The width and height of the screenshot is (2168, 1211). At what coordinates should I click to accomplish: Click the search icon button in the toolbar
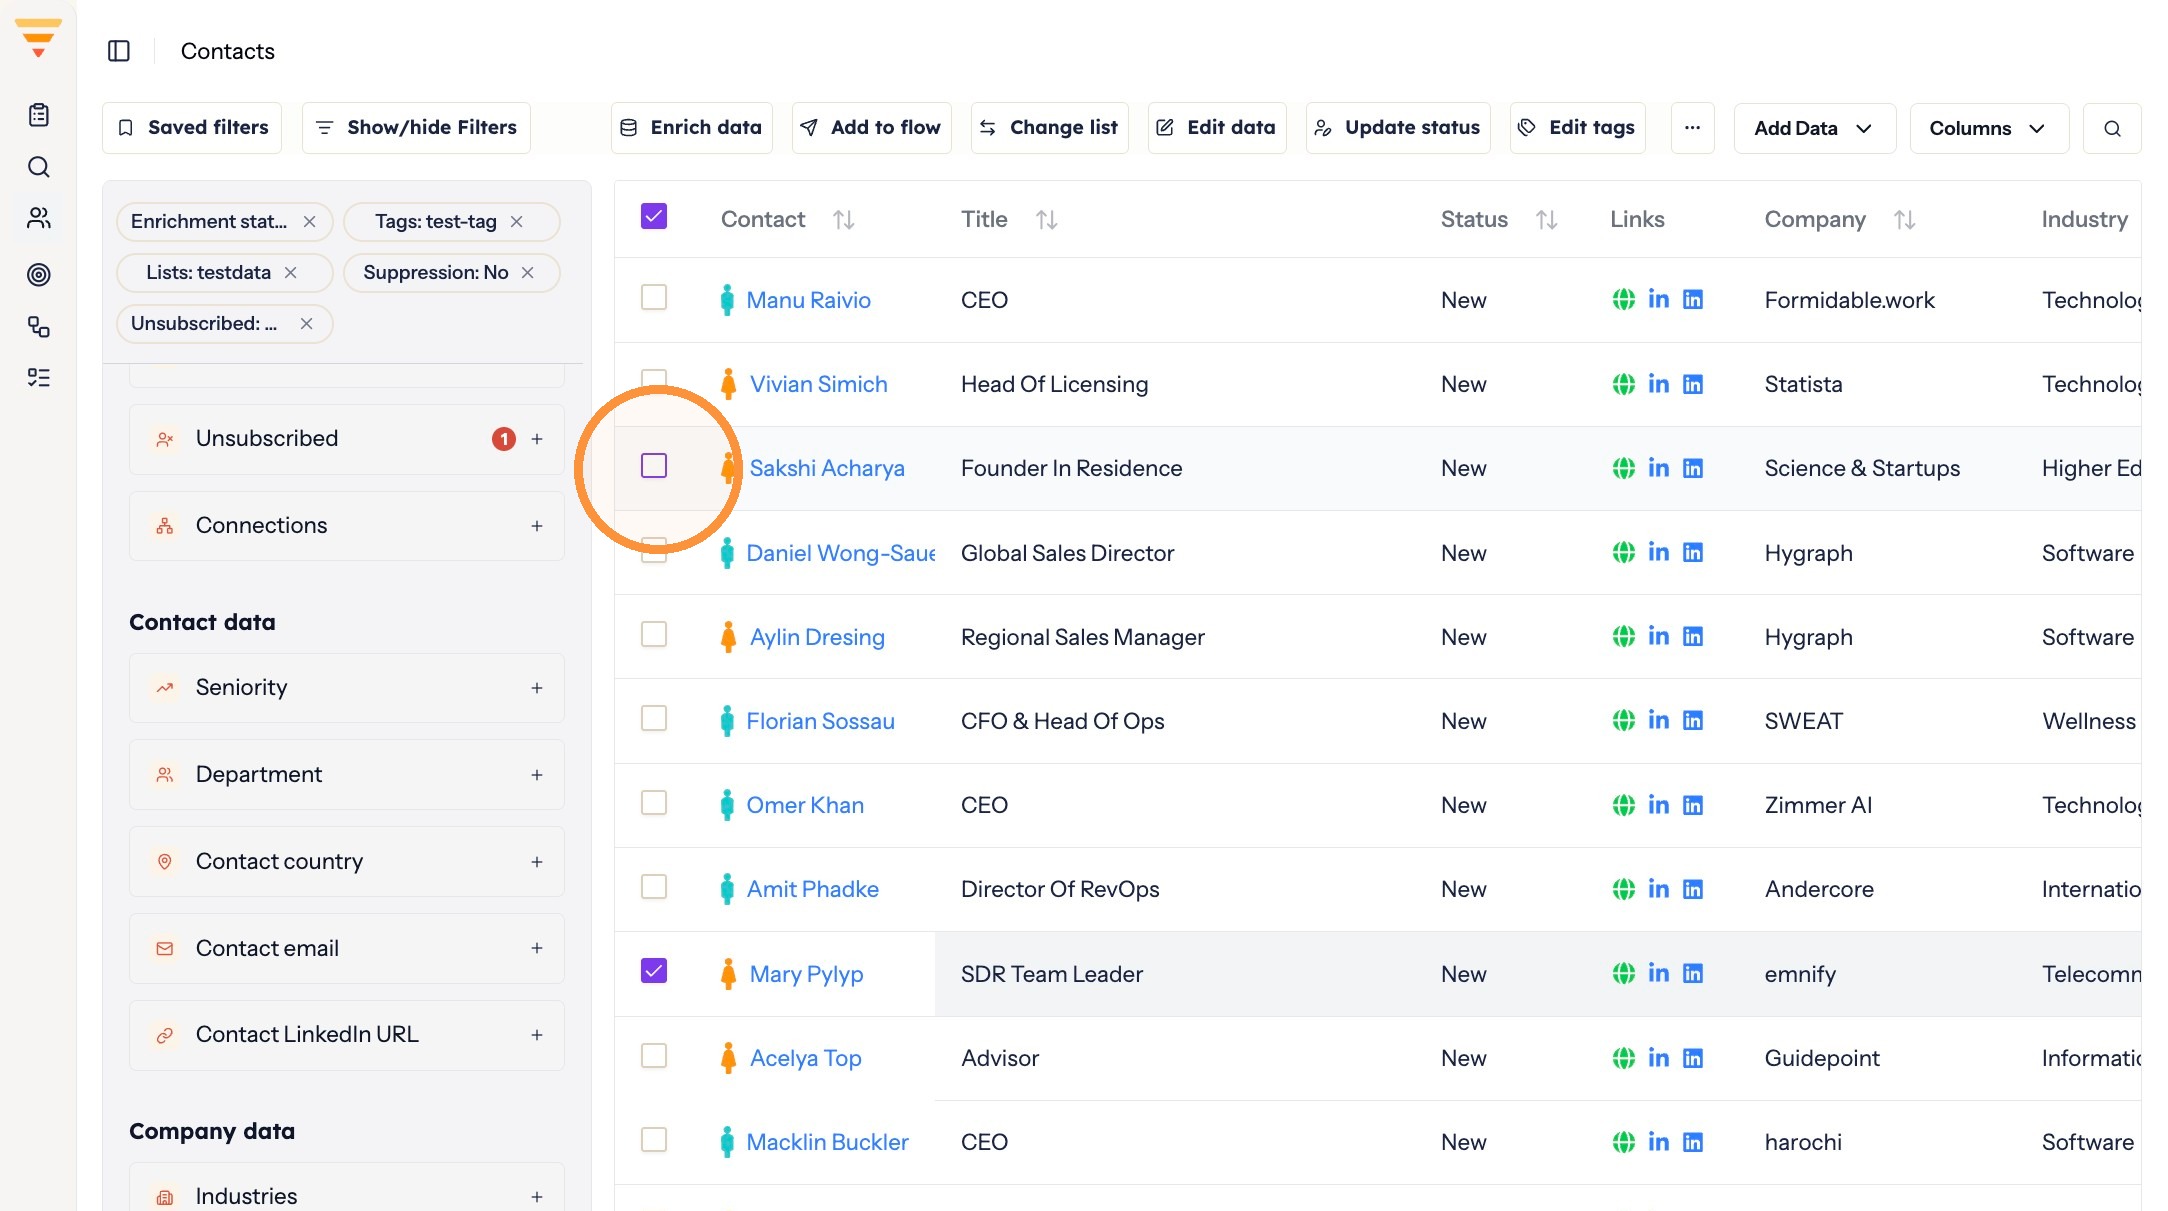click(x=2112, y=128)
